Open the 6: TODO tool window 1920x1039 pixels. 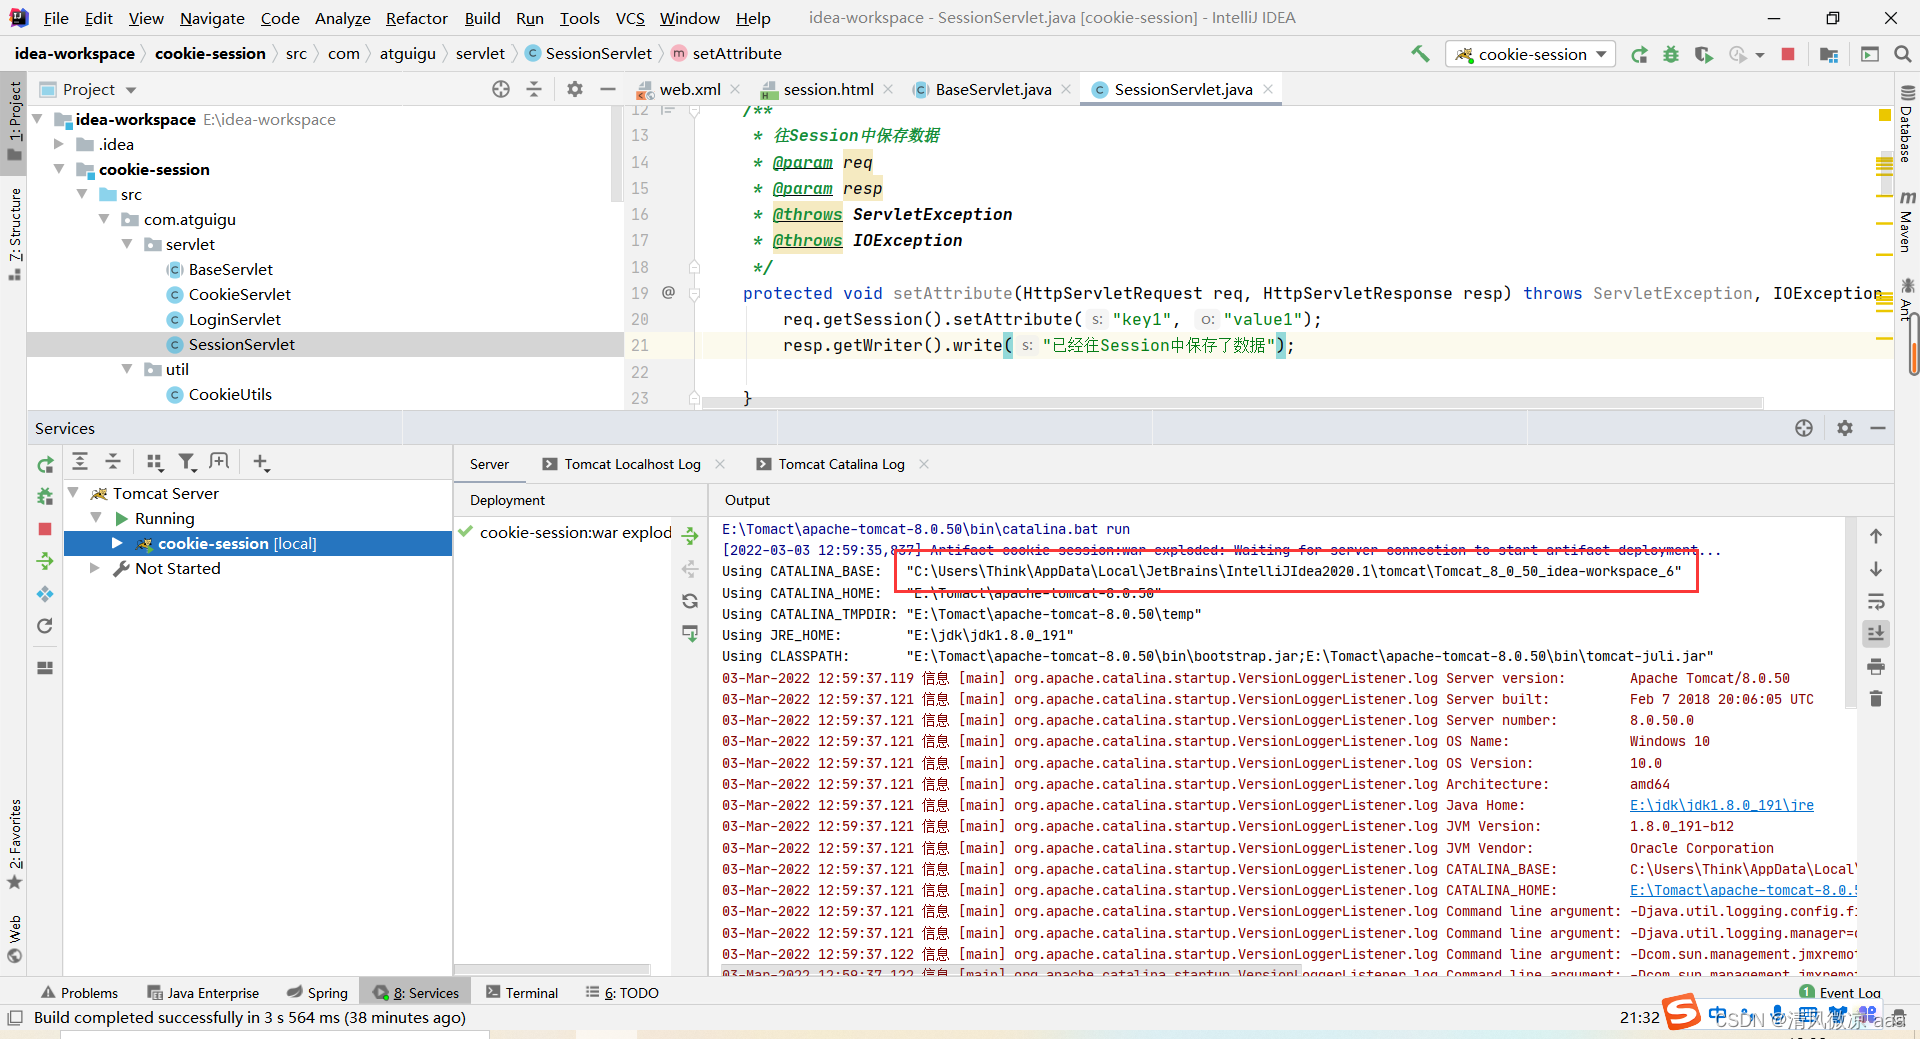[x=622, y=992]
